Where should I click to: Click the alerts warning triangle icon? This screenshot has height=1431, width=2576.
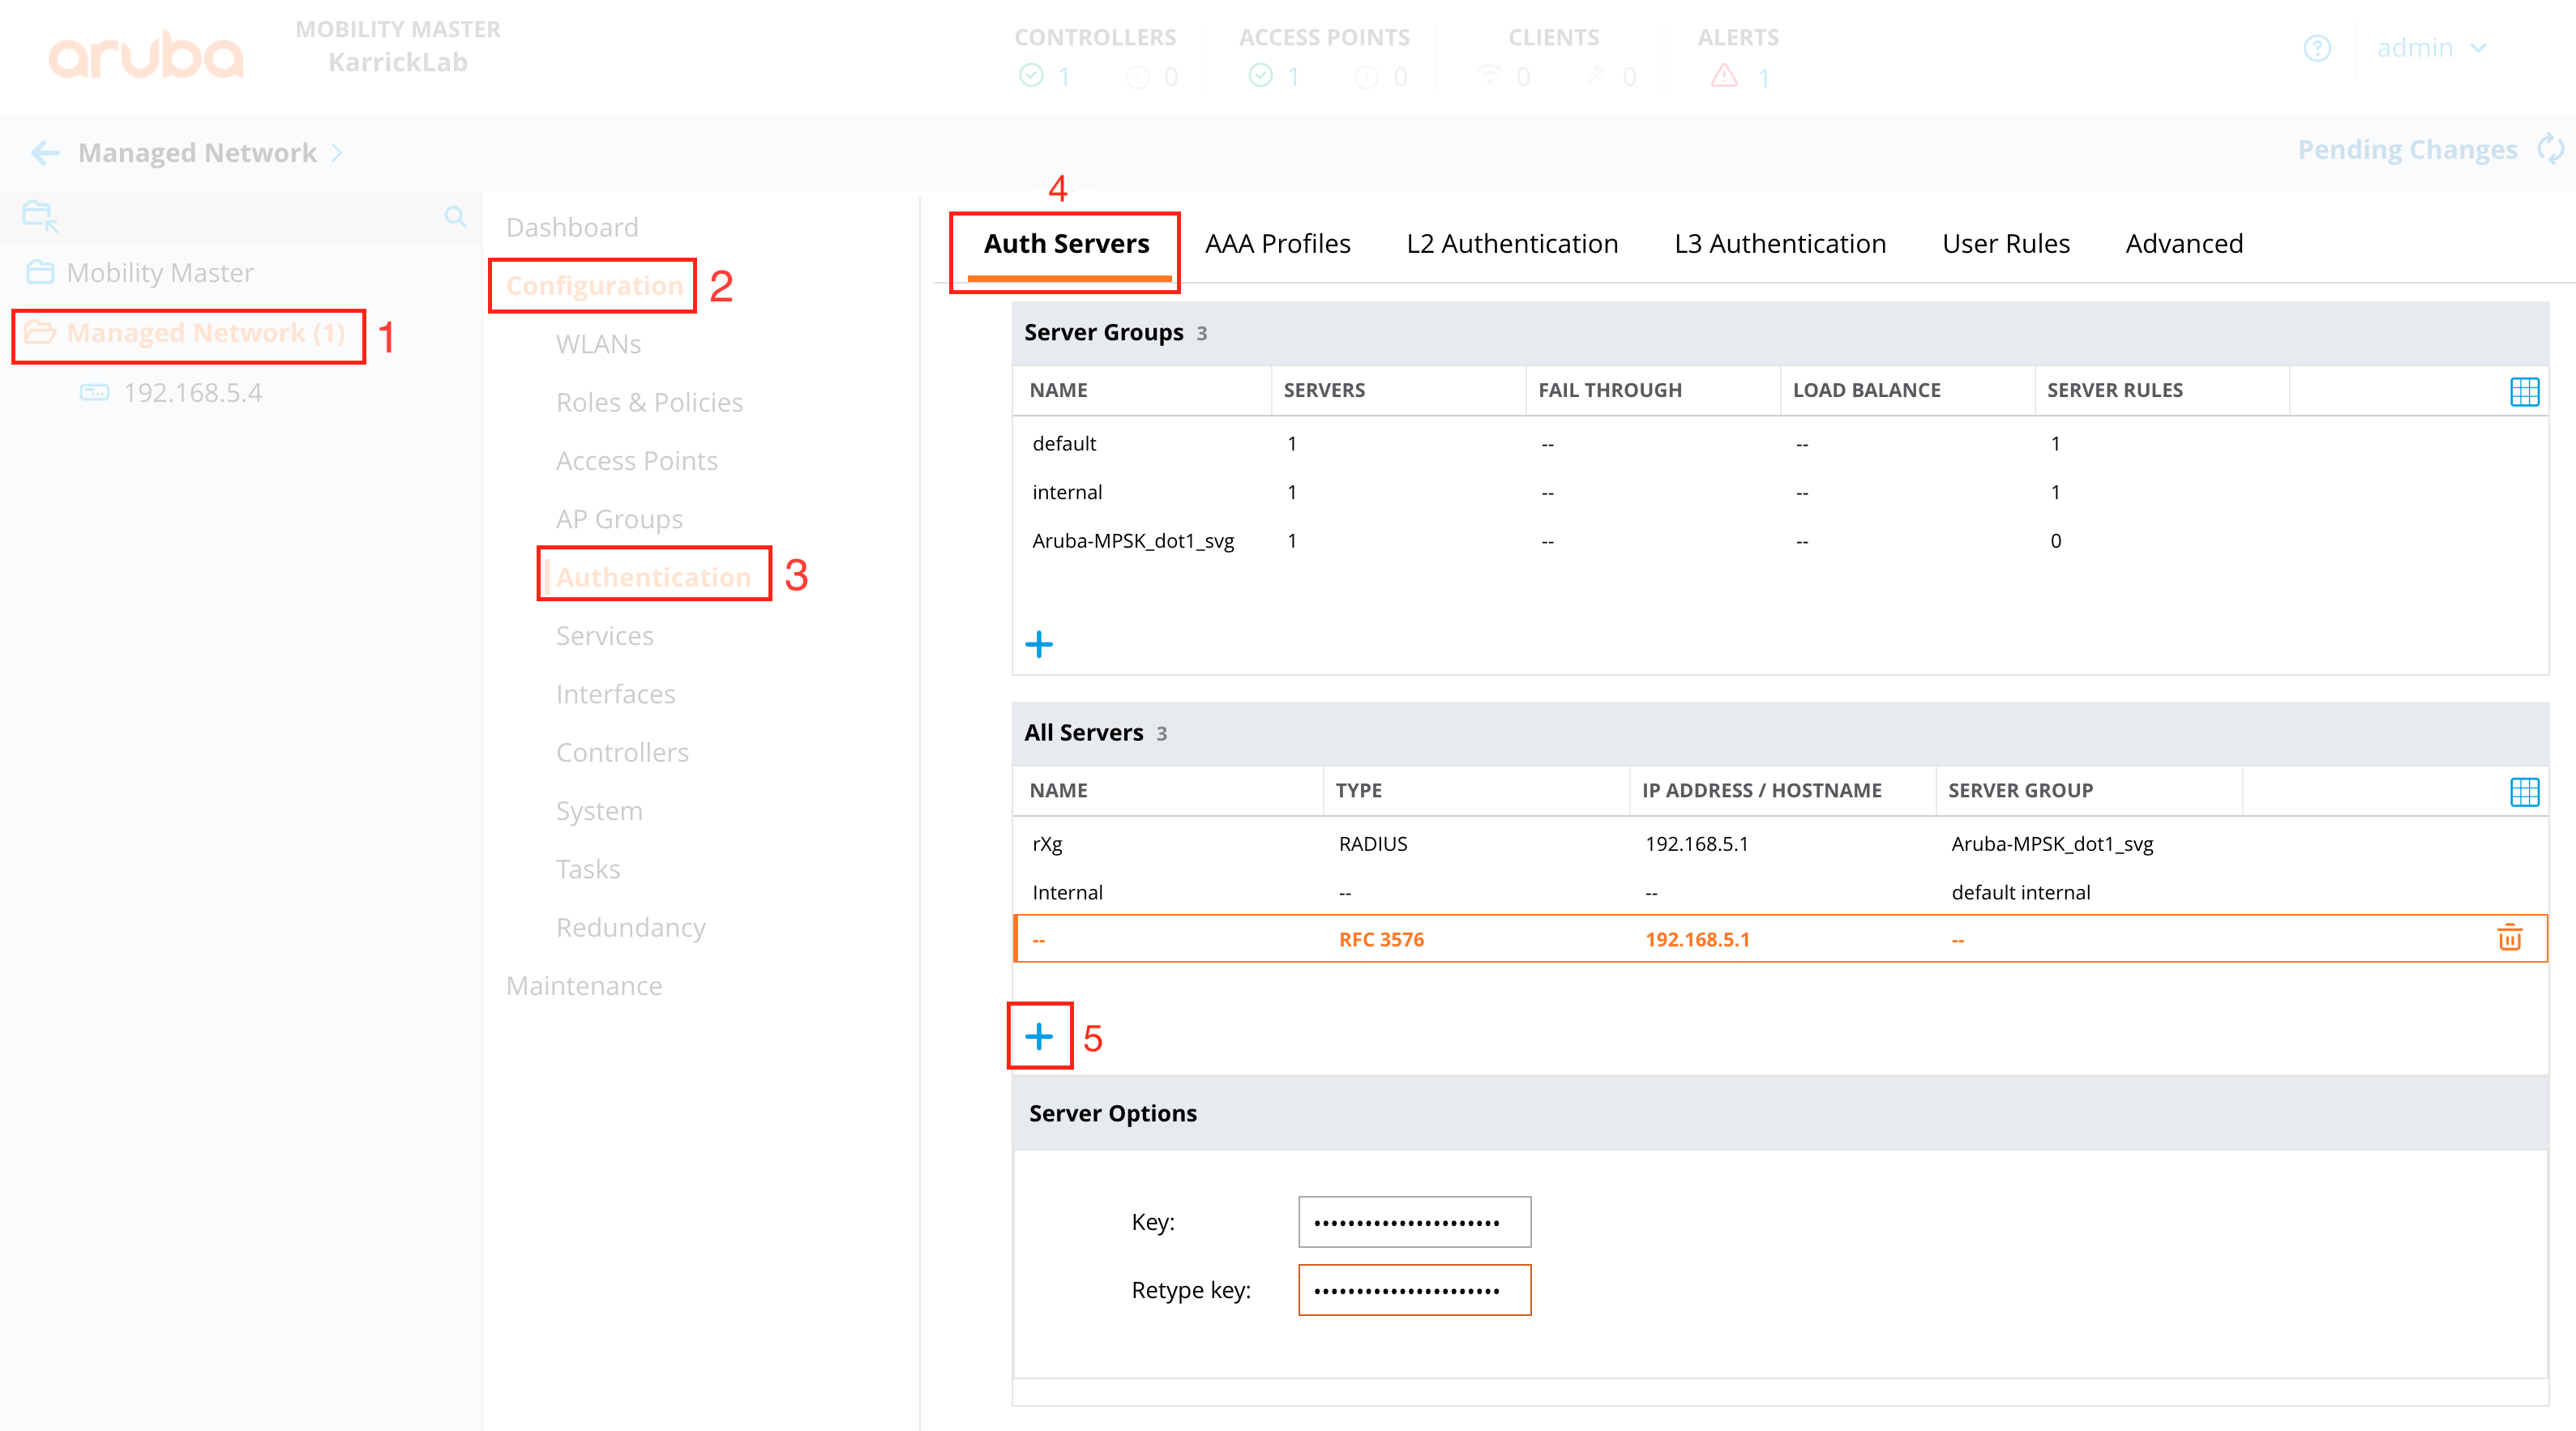tap(1724, 76)
